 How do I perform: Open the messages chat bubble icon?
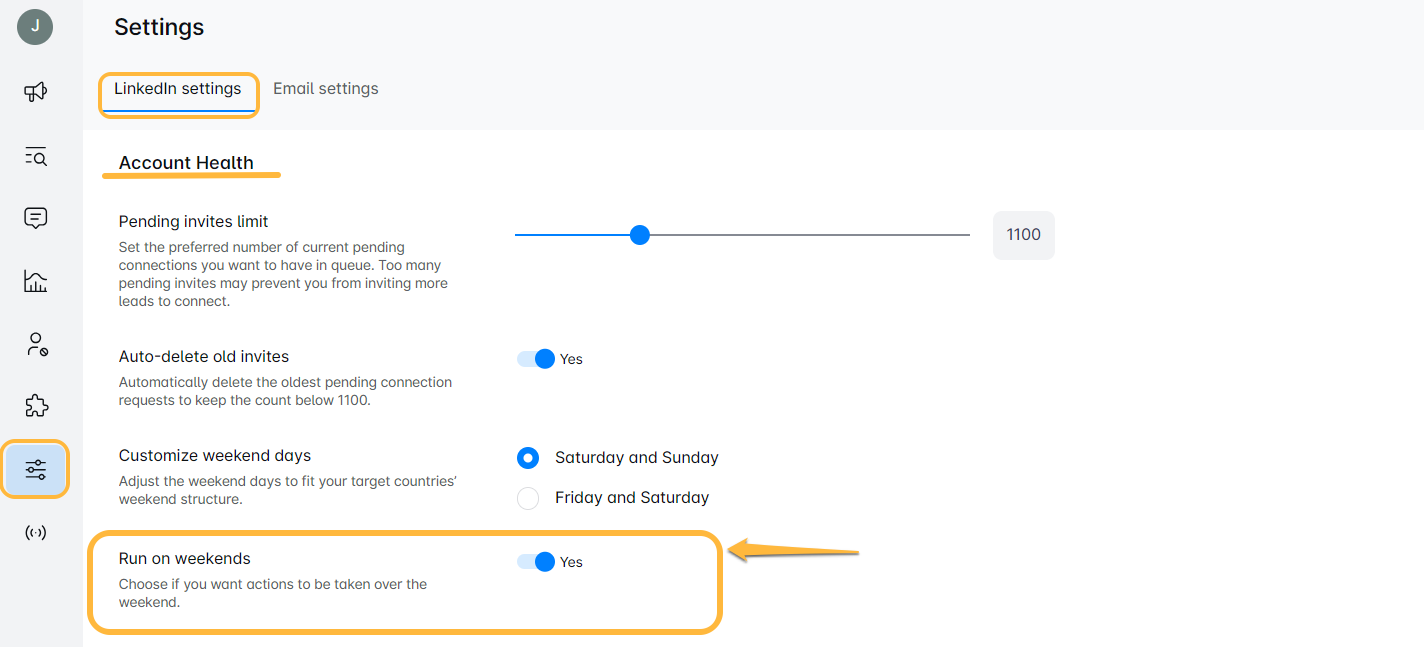(x=35, y=218)
